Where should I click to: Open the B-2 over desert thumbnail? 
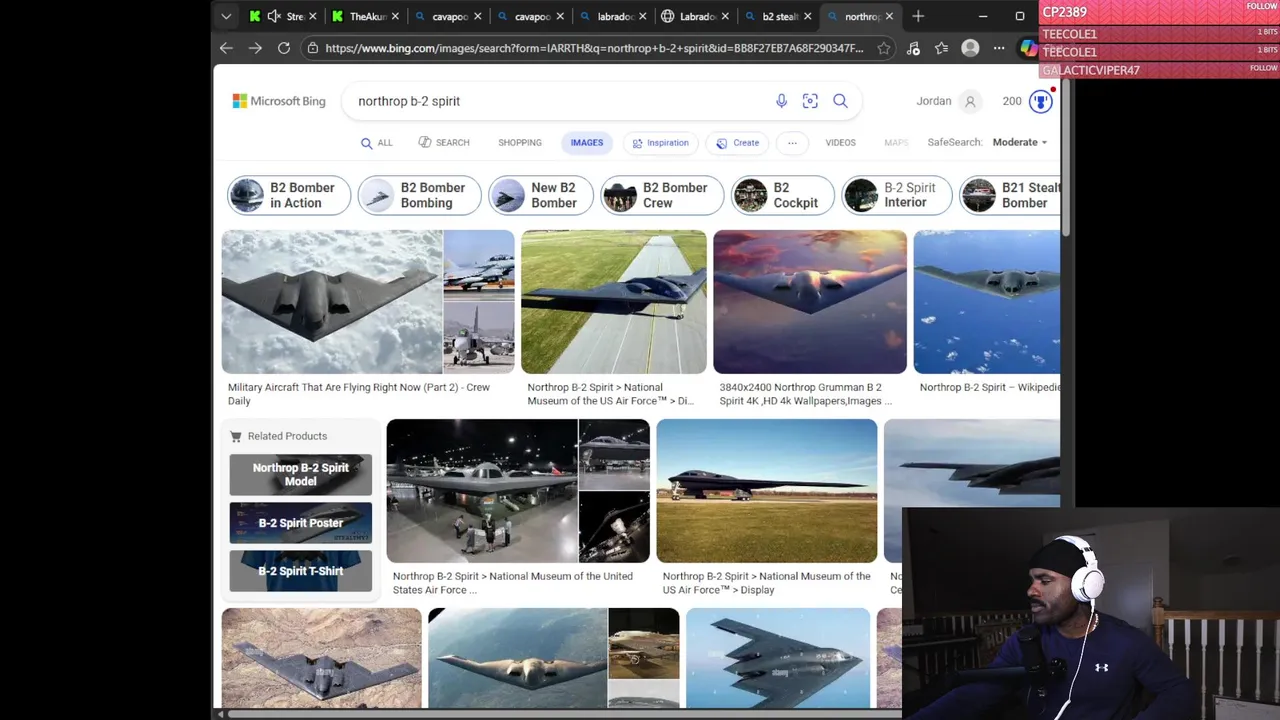pos(322,658)
